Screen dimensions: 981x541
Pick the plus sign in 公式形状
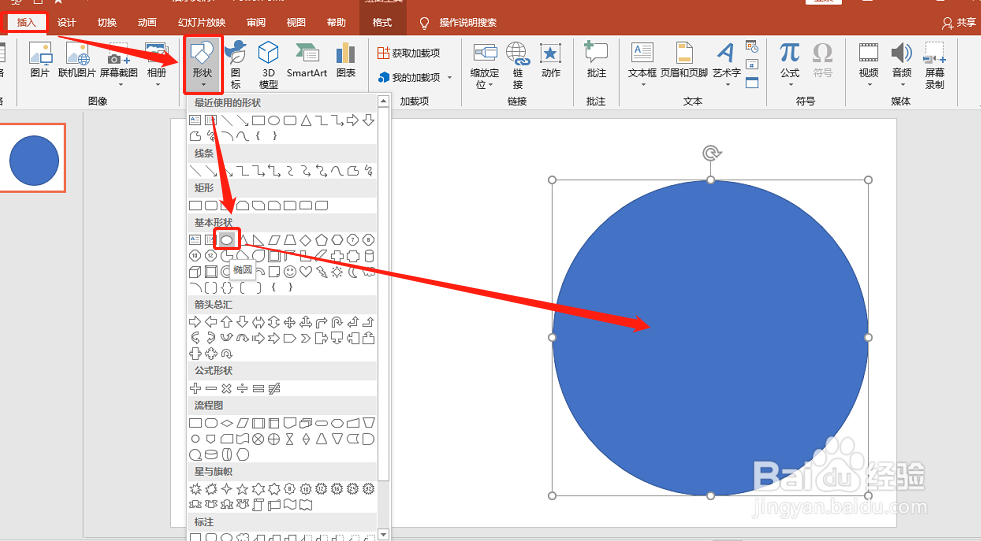pos(195,388)
